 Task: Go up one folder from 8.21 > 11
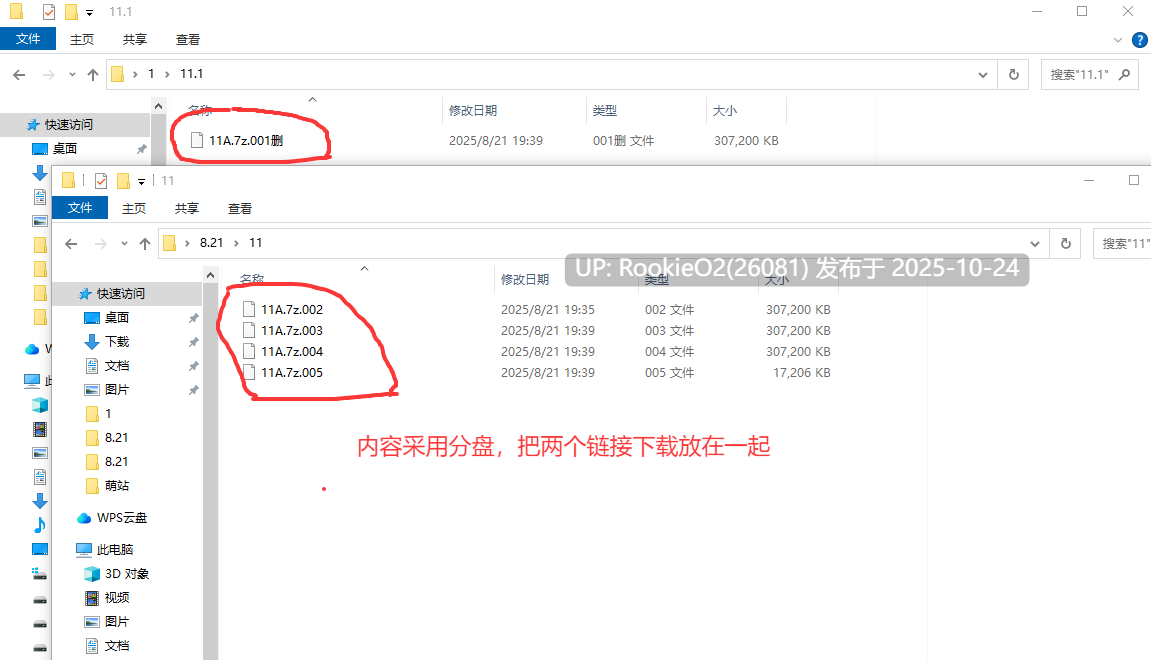coord(145,244)
